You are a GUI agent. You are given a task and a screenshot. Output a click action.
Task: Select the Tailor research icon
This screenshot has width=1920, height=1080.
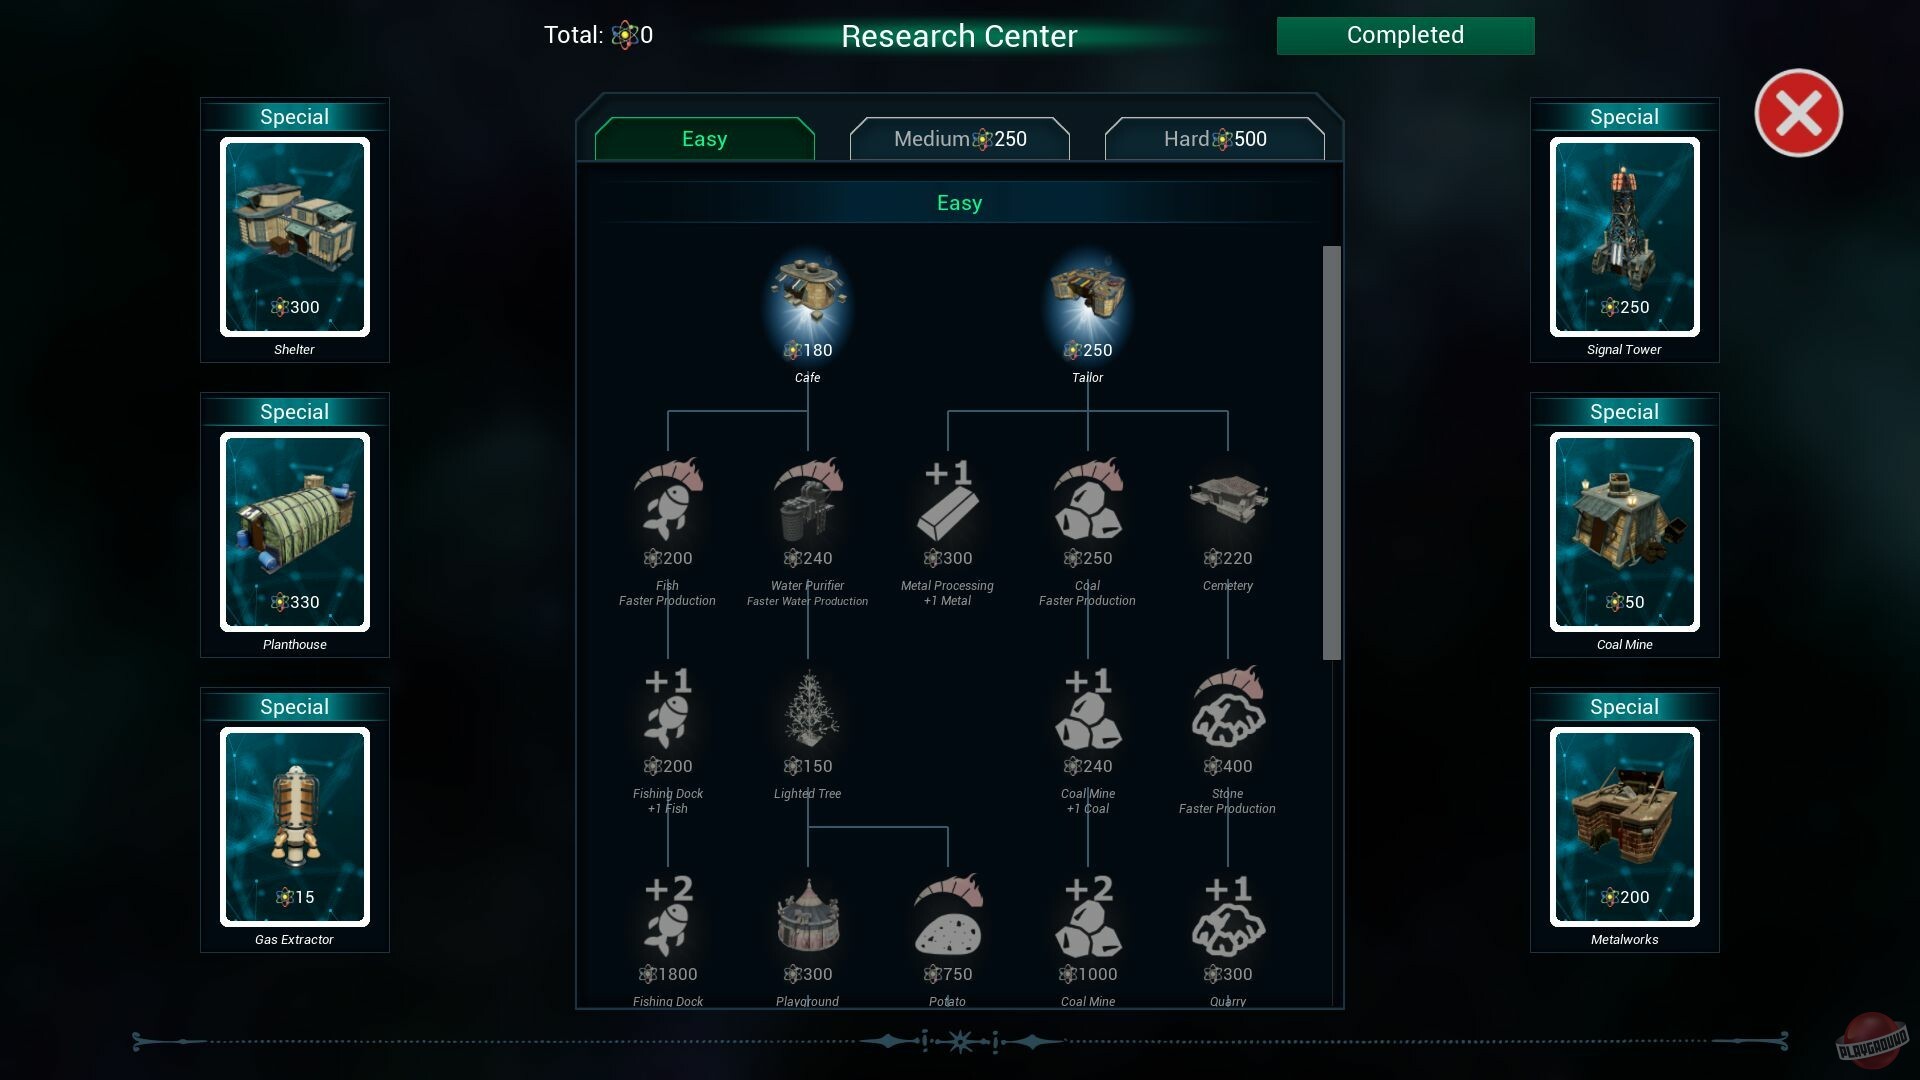point(1088,295)
